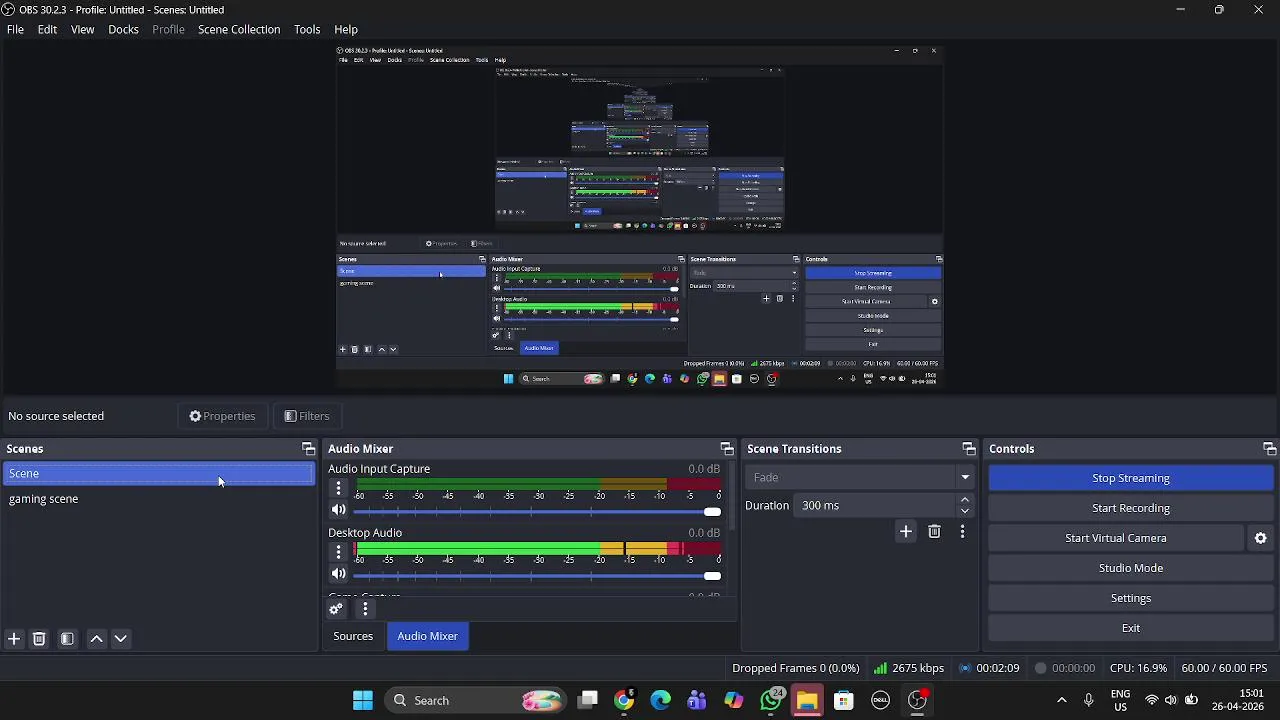1280x720 pixels.
Task: Open the Help menu
Action: [x=346, y=29]
